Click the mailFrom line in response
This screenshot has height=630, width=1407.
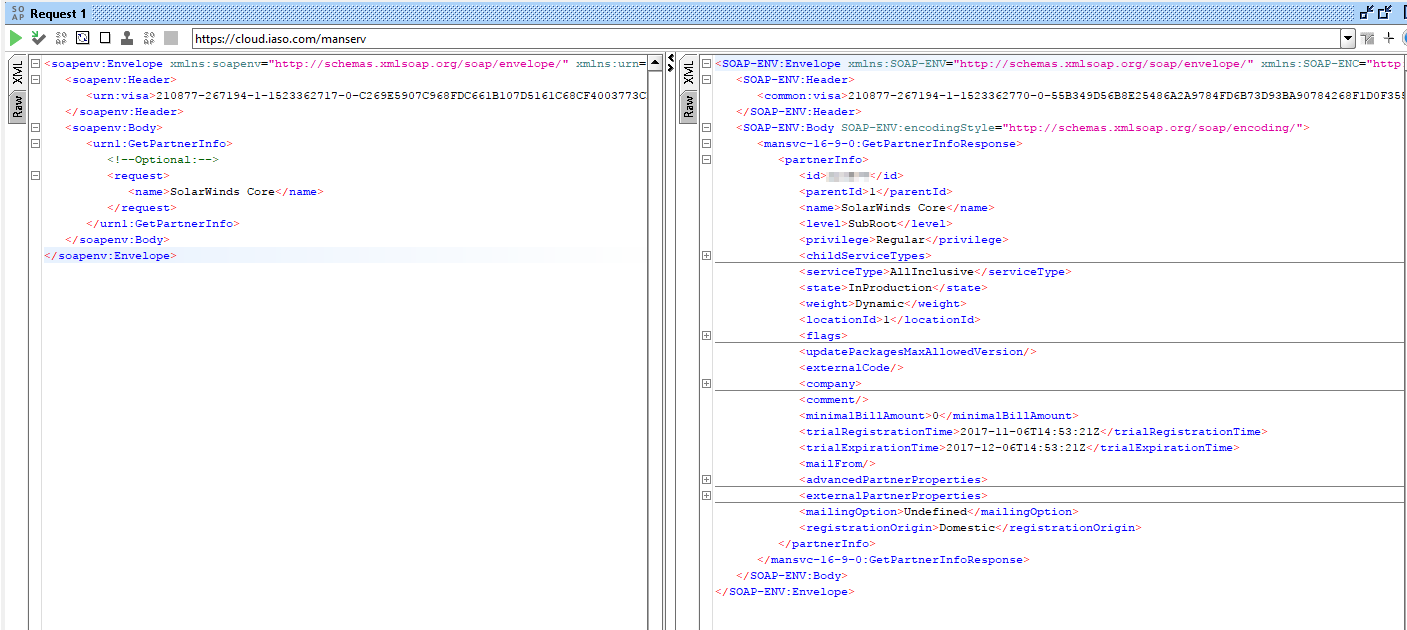tap(838, 463)
